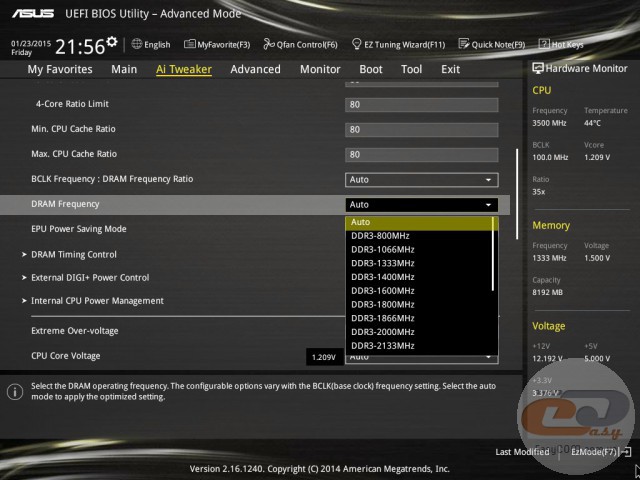
Task: Click CPU temperature 44°C value
Action: click(593, 123)
